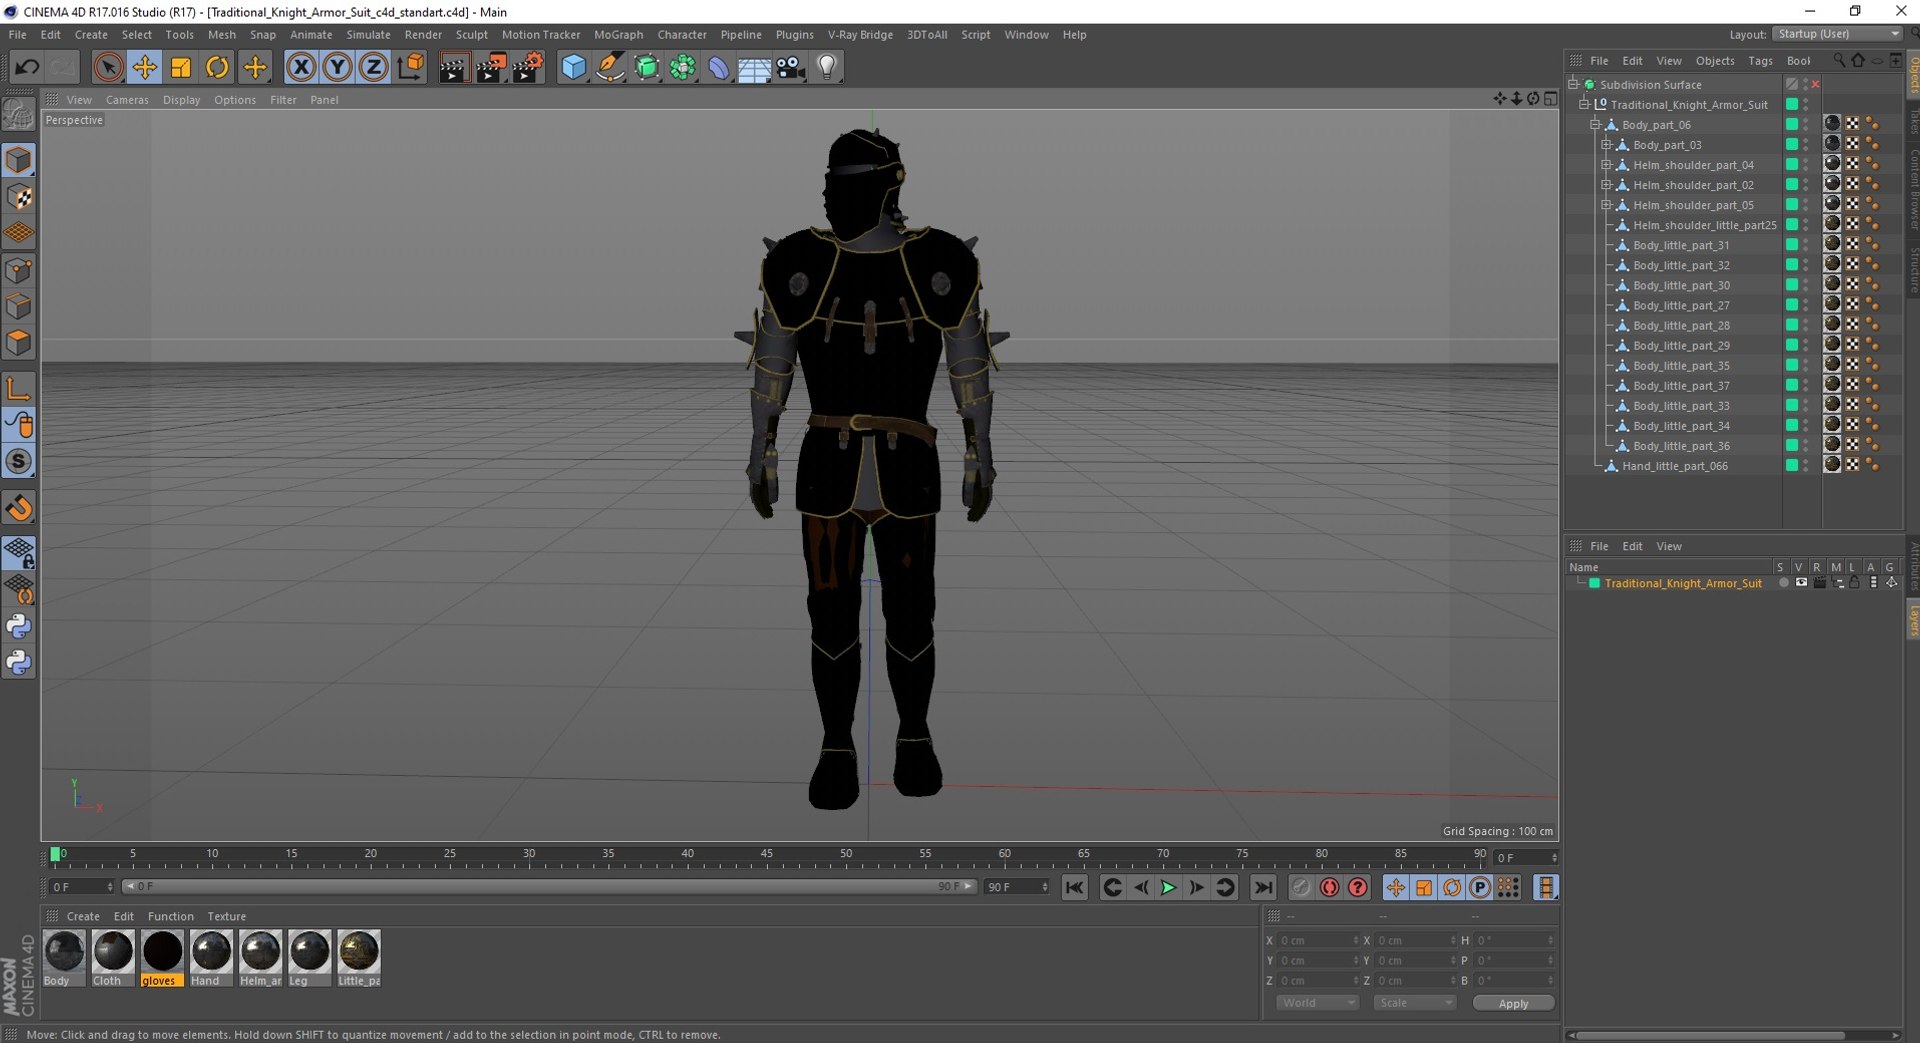Click the Apply button
This screenshot has width=1920, height=1043.
[1513, 1003]
